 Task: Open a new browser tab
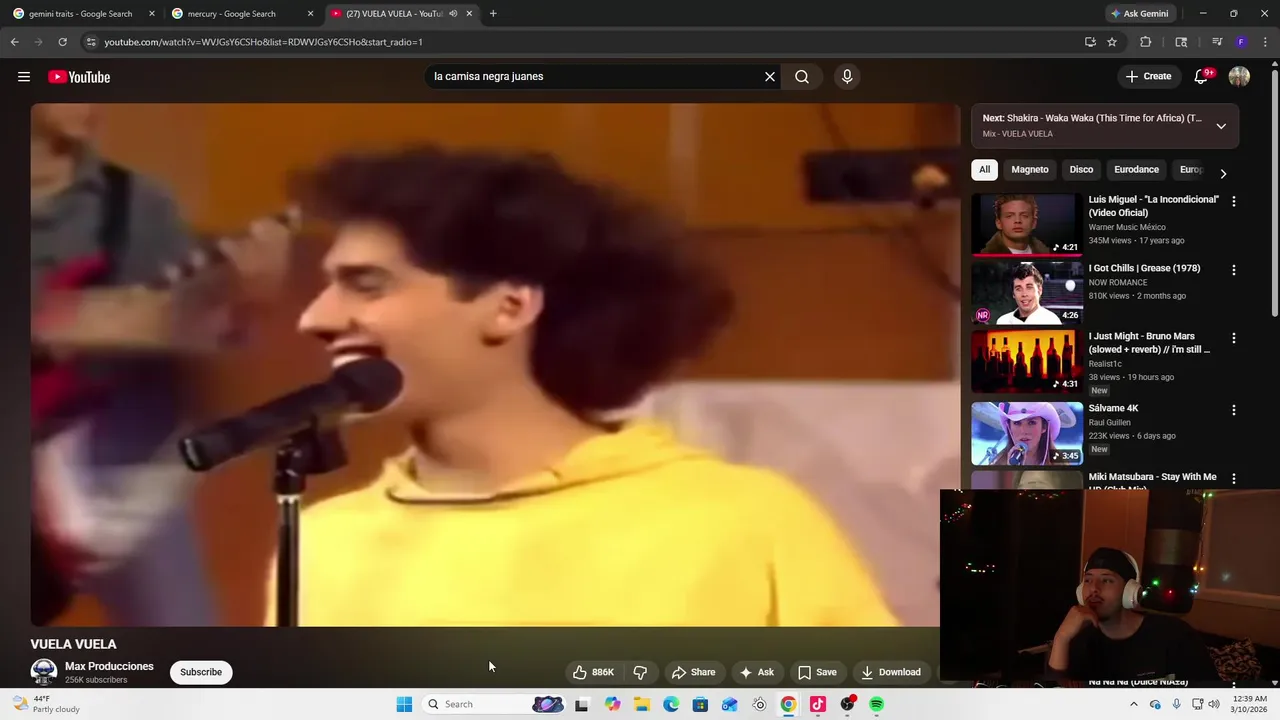point(493,14)
